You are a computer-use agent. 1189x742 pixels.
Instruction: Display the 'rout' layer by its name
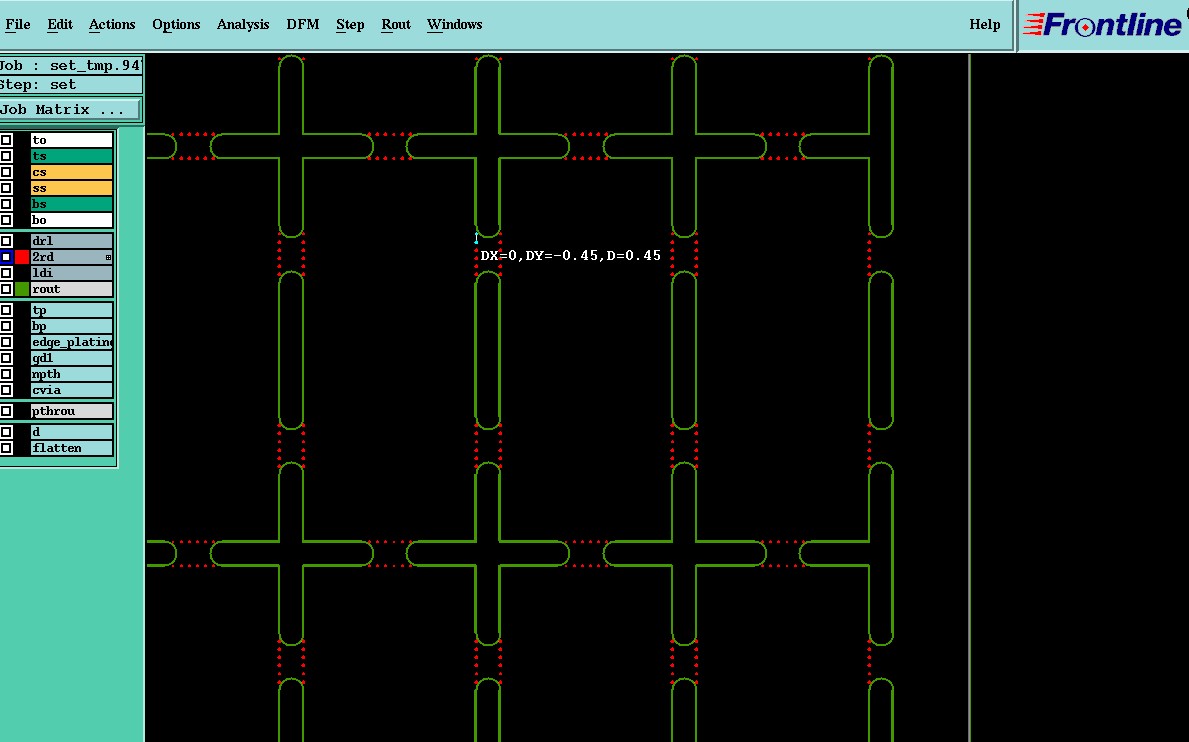(71, 289)
